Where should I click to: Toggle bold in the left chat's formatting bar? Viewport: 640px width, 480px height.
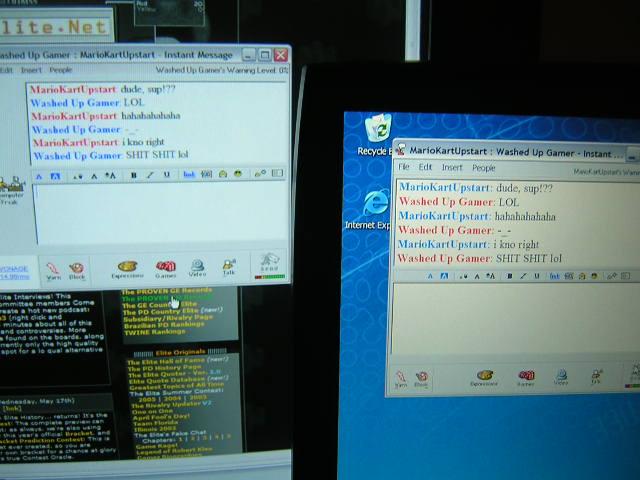point(134,175)
